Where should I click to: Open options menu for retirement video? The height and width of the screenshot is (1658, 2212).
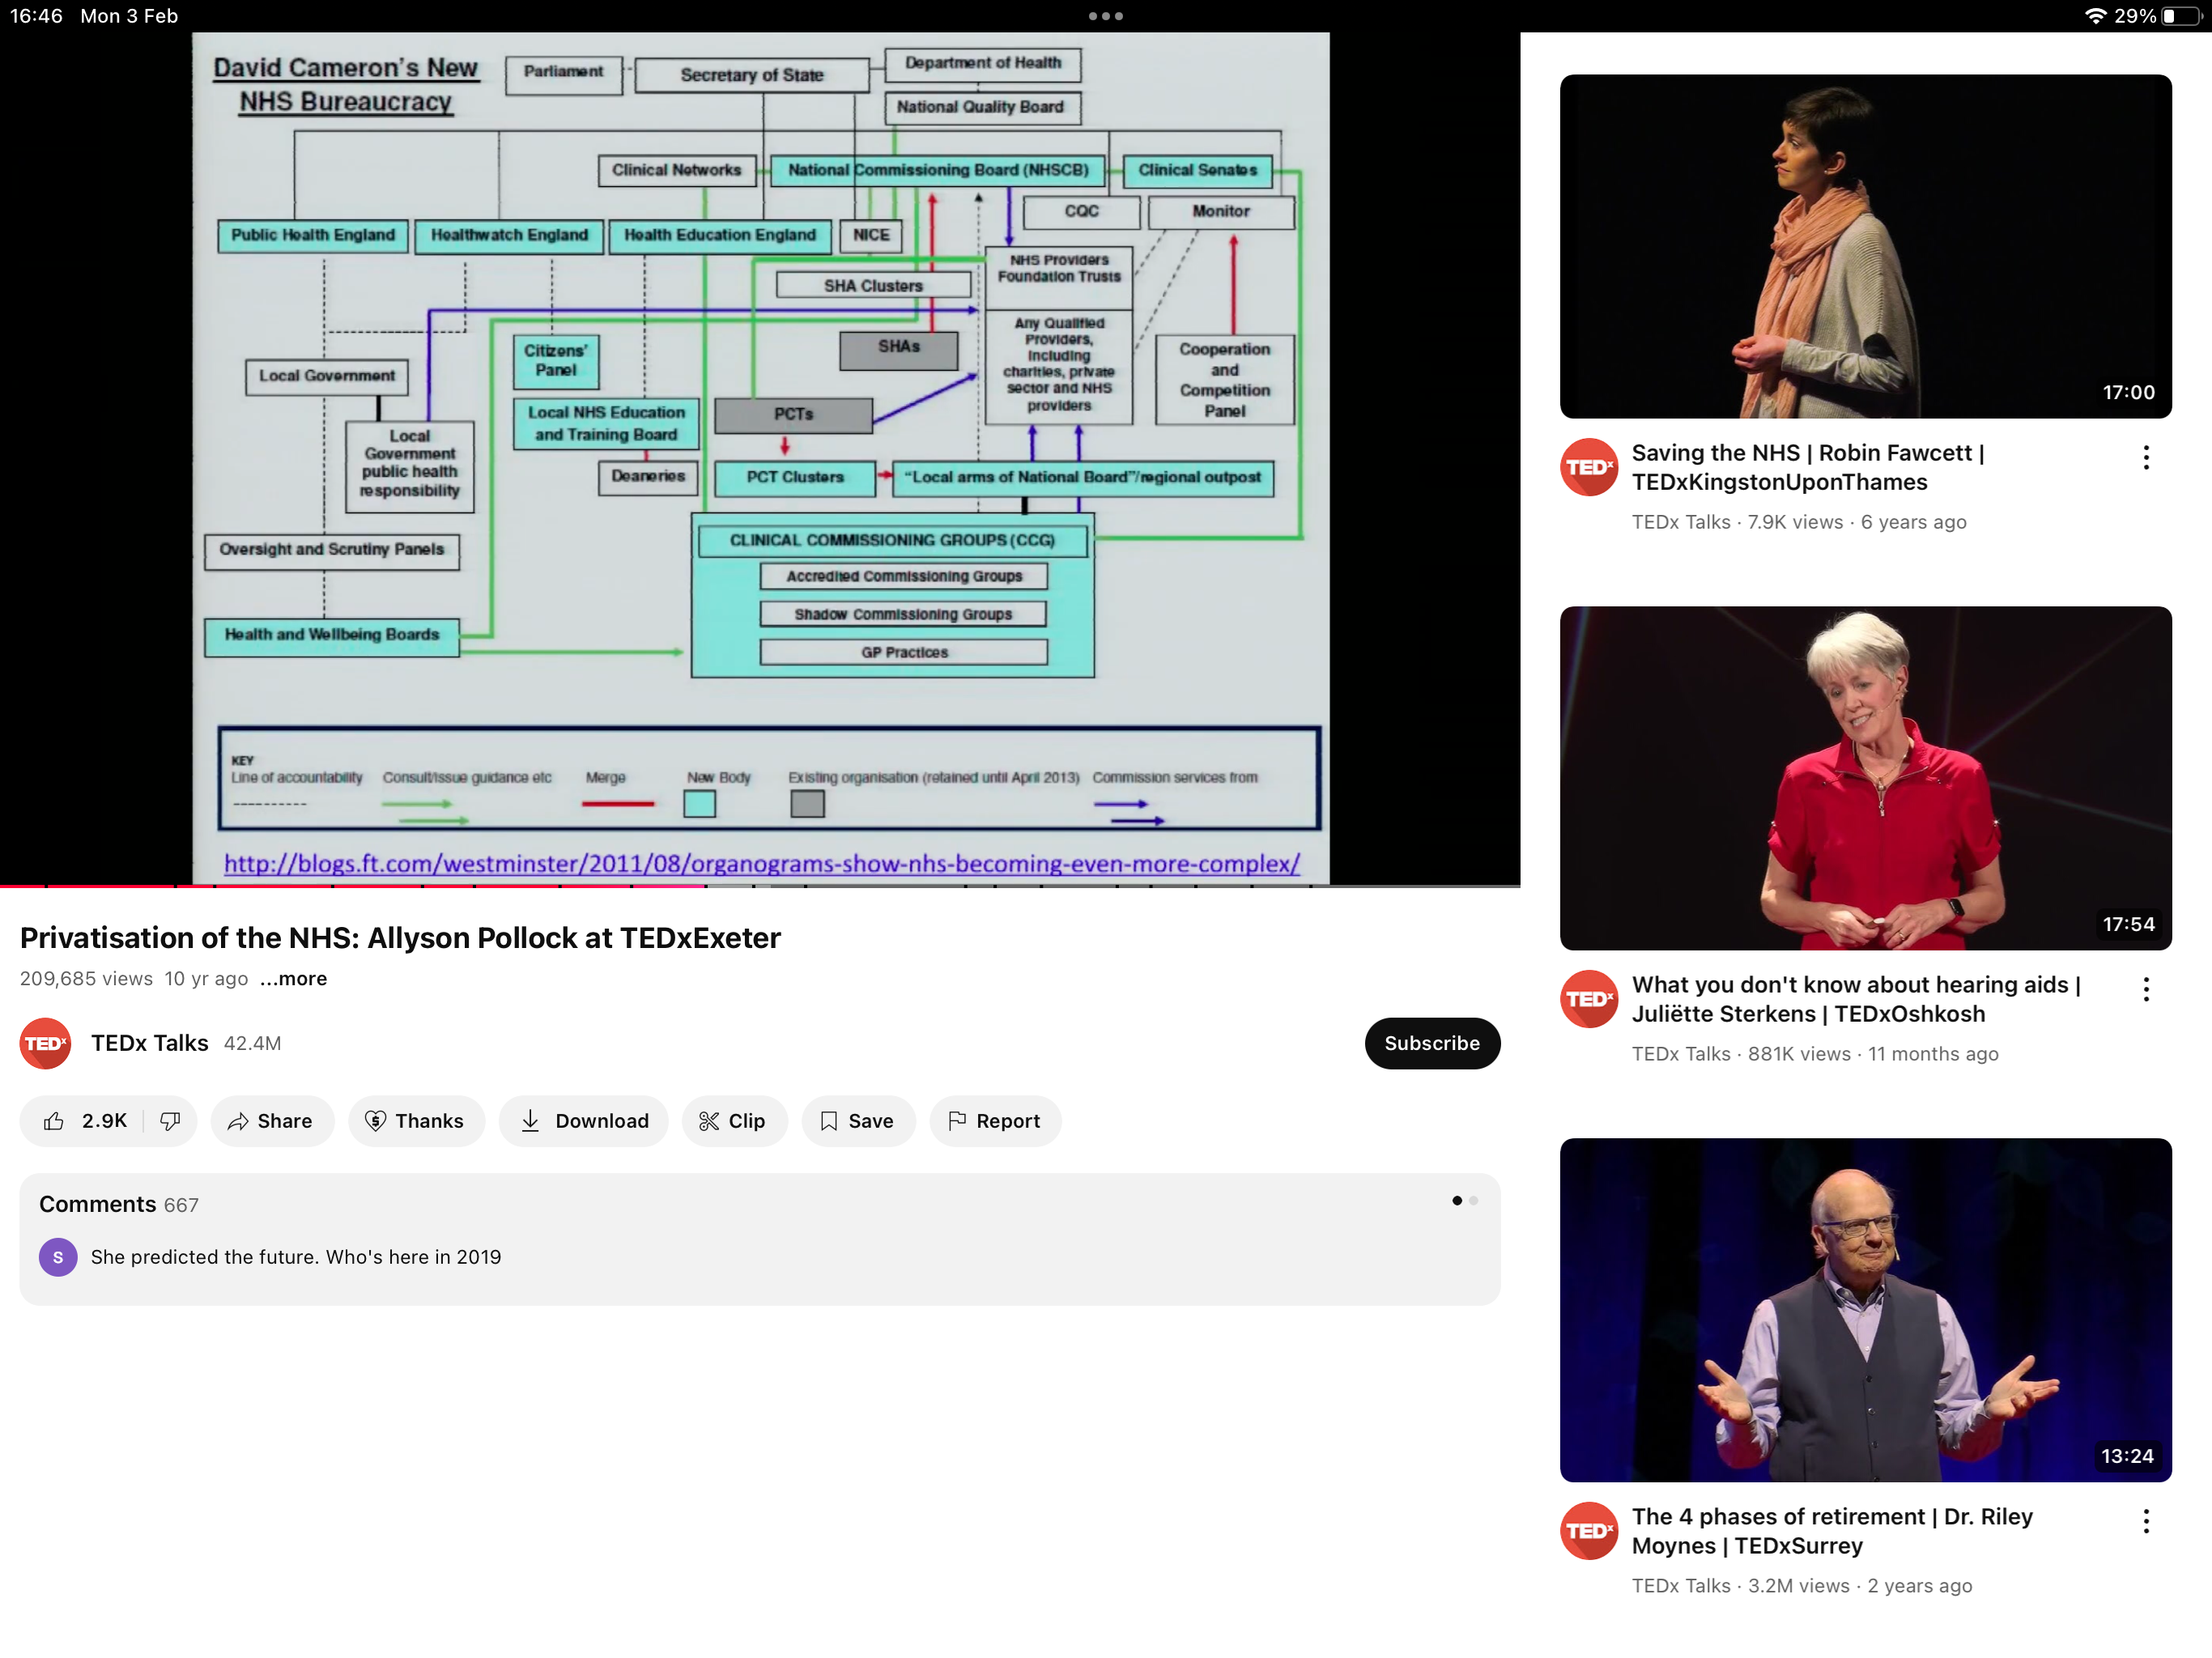[2146, 1522]
